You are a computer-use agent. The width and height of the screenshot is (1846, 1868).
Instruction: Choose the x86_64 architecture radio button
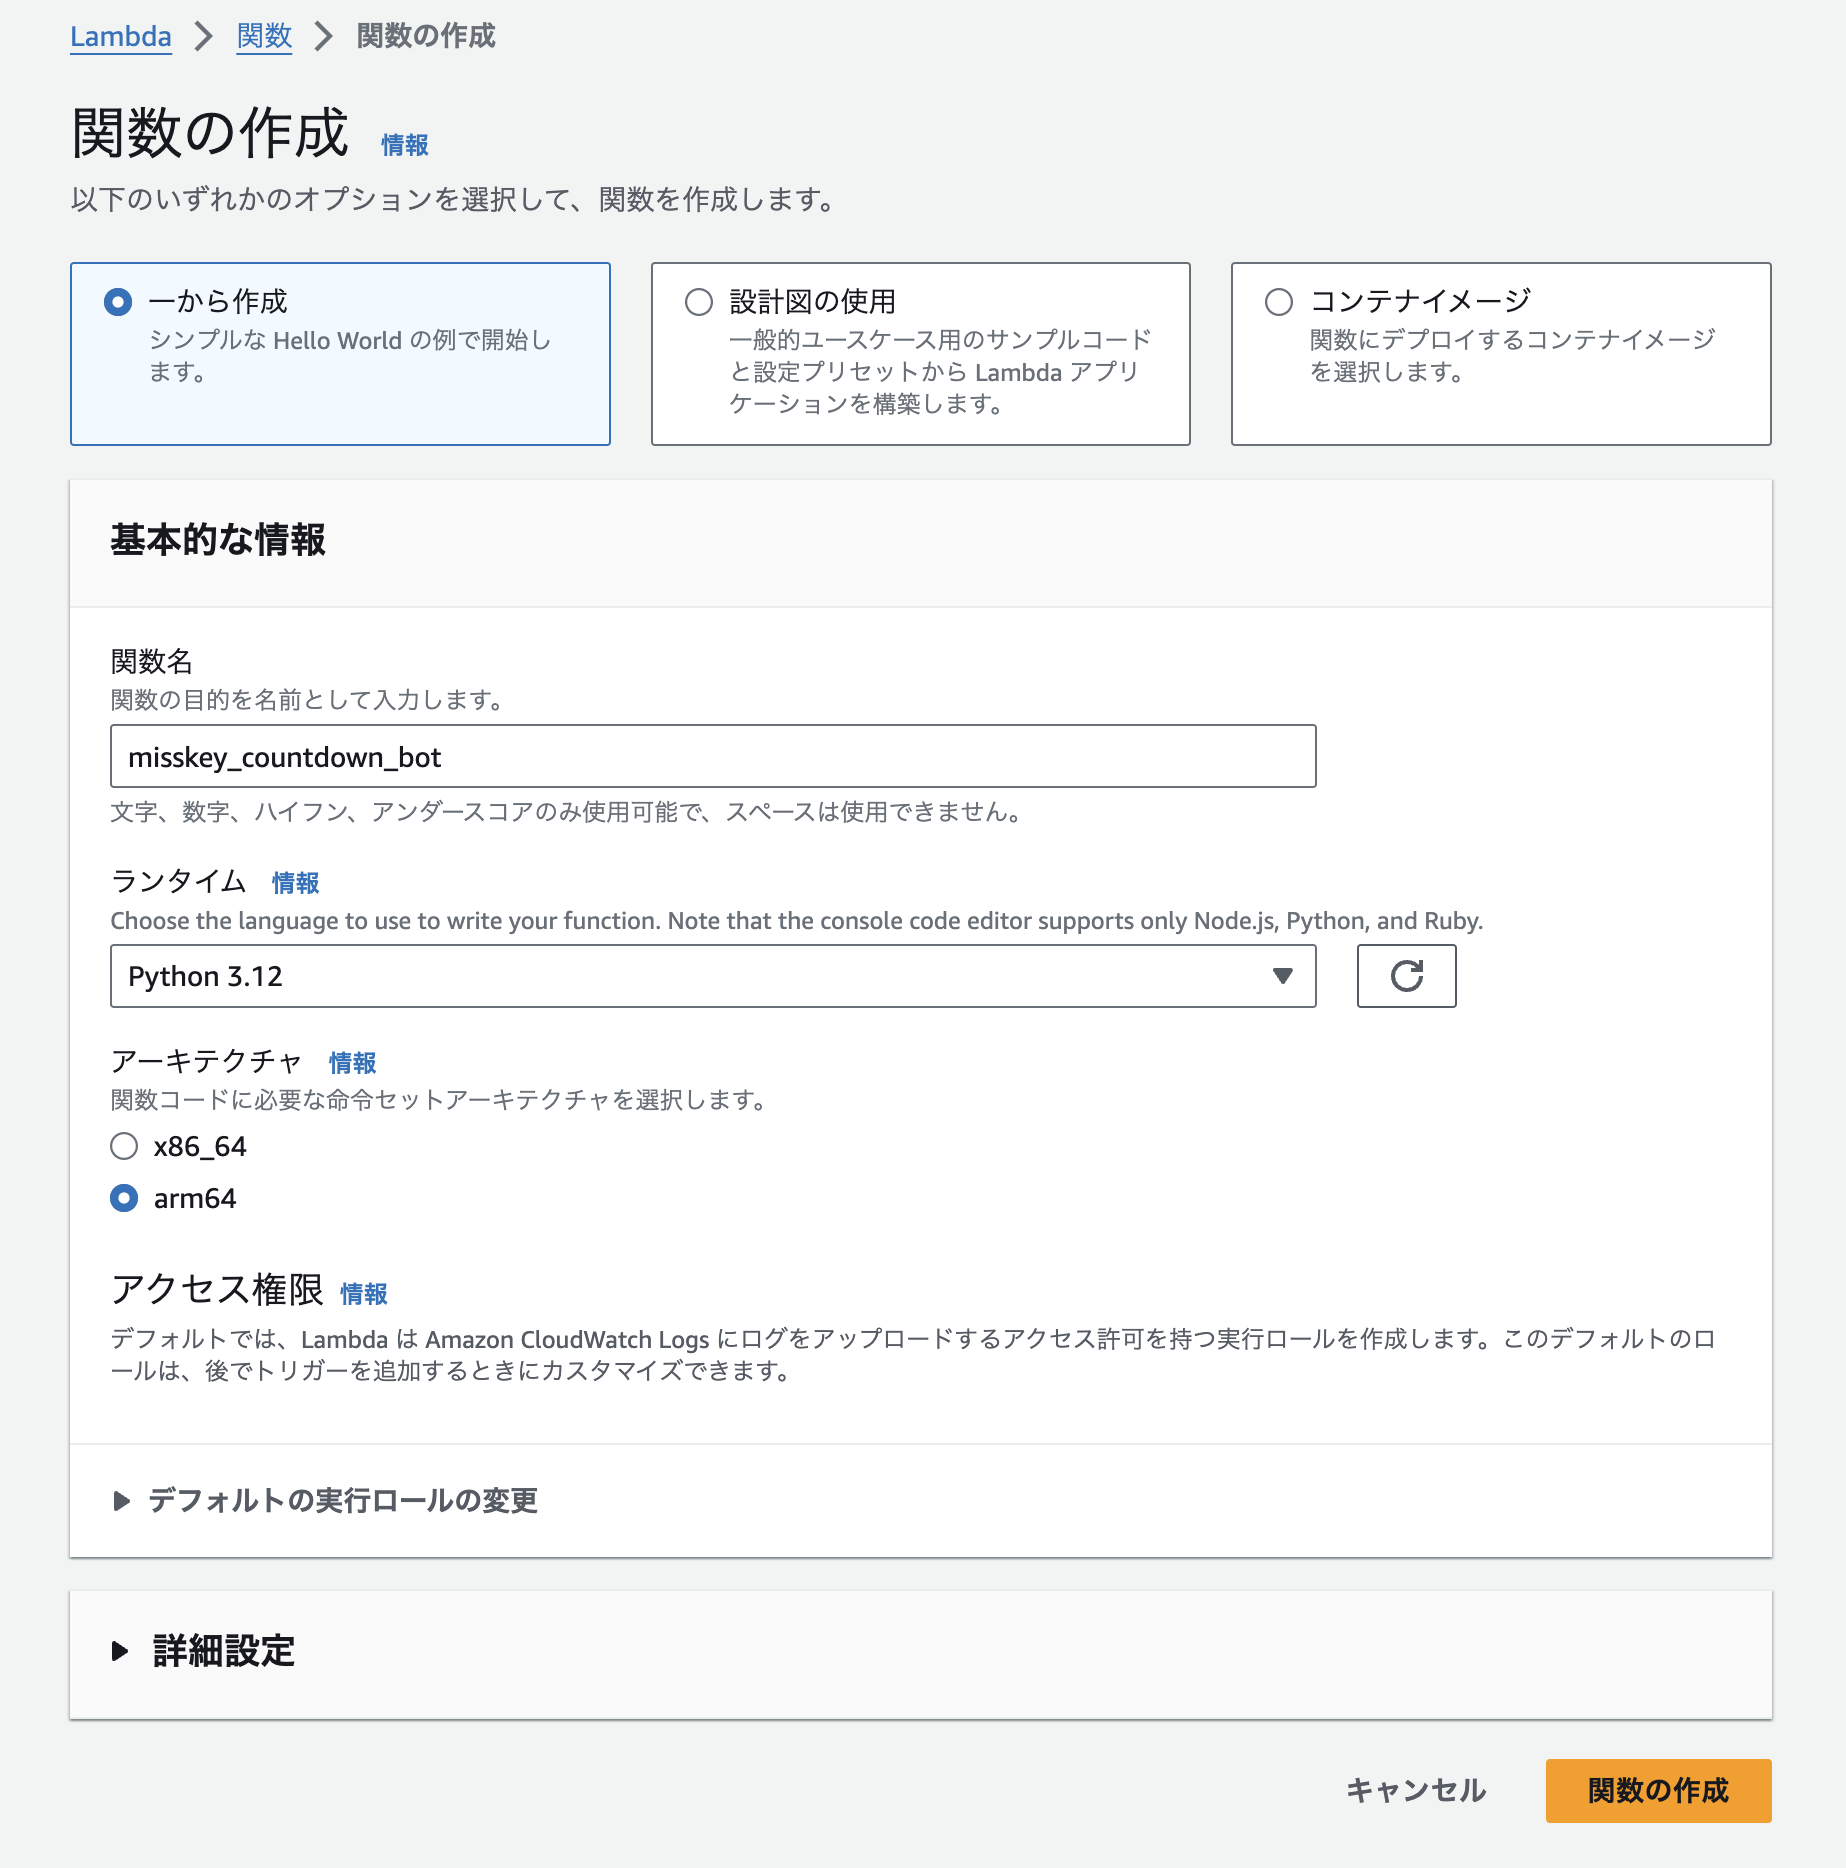pyautogui.click(x=124, y=1146)
